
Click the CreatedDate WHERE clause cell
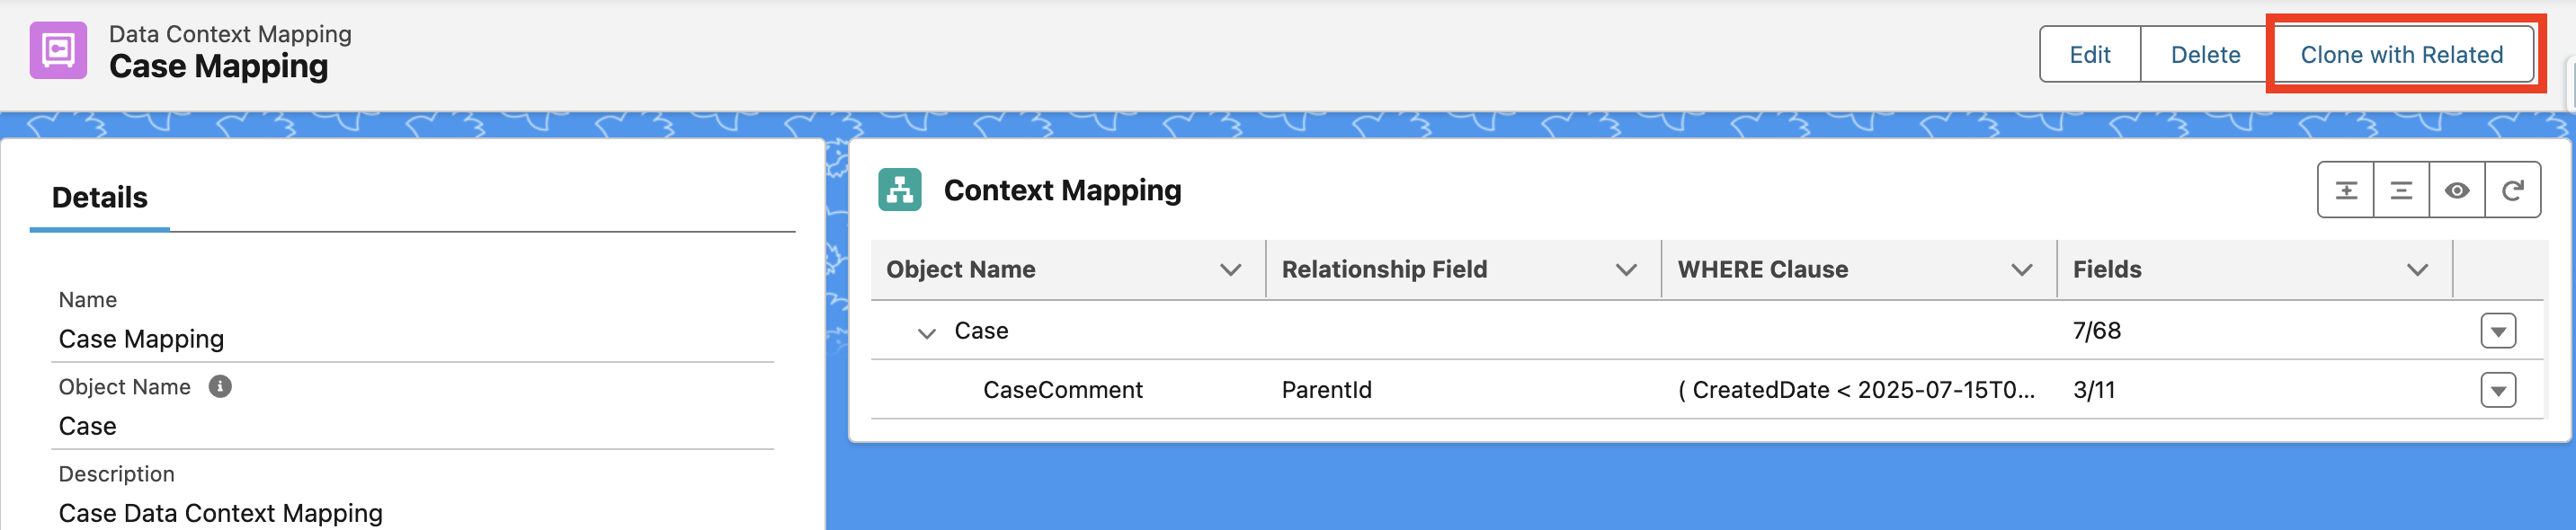pos(1855,390)
